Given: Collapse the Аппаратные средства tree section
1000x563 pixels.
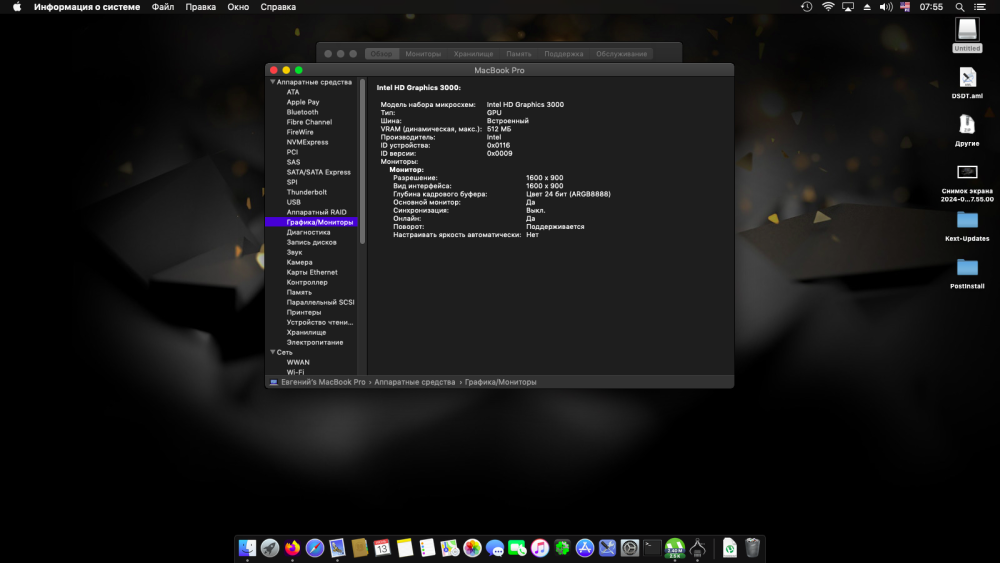Looking at the screenshot, I should (273, 82).
